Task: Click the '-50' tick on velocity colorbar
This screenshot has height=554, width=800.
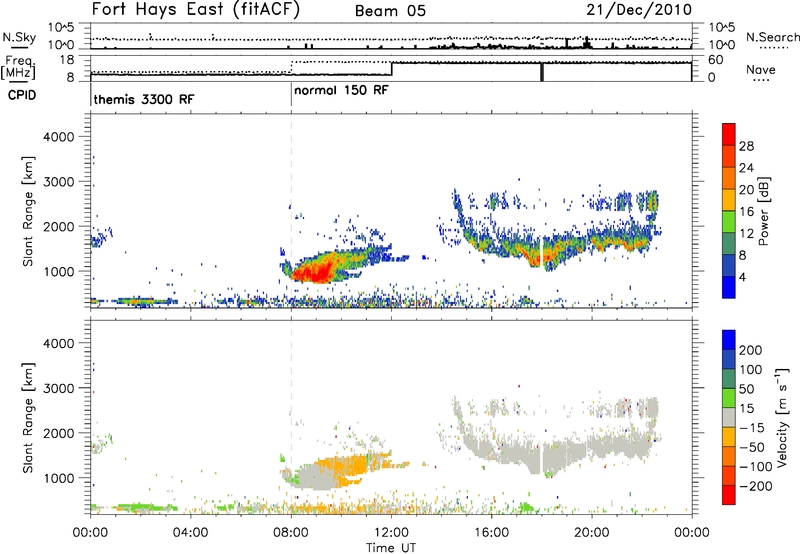Action: (752, 447)
